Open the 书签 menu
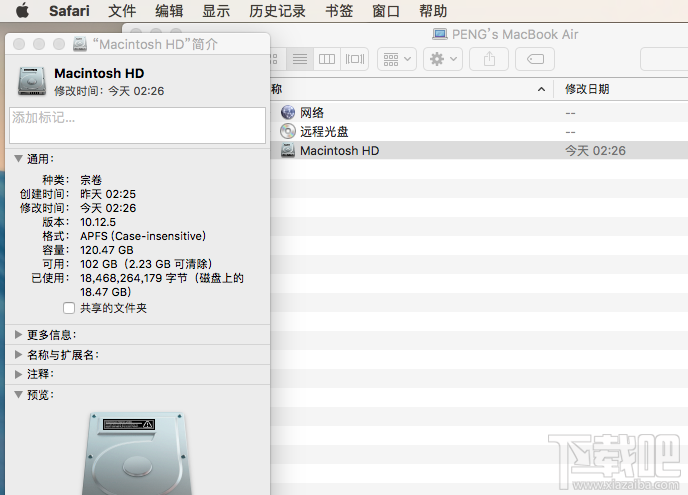 [339, 11]
